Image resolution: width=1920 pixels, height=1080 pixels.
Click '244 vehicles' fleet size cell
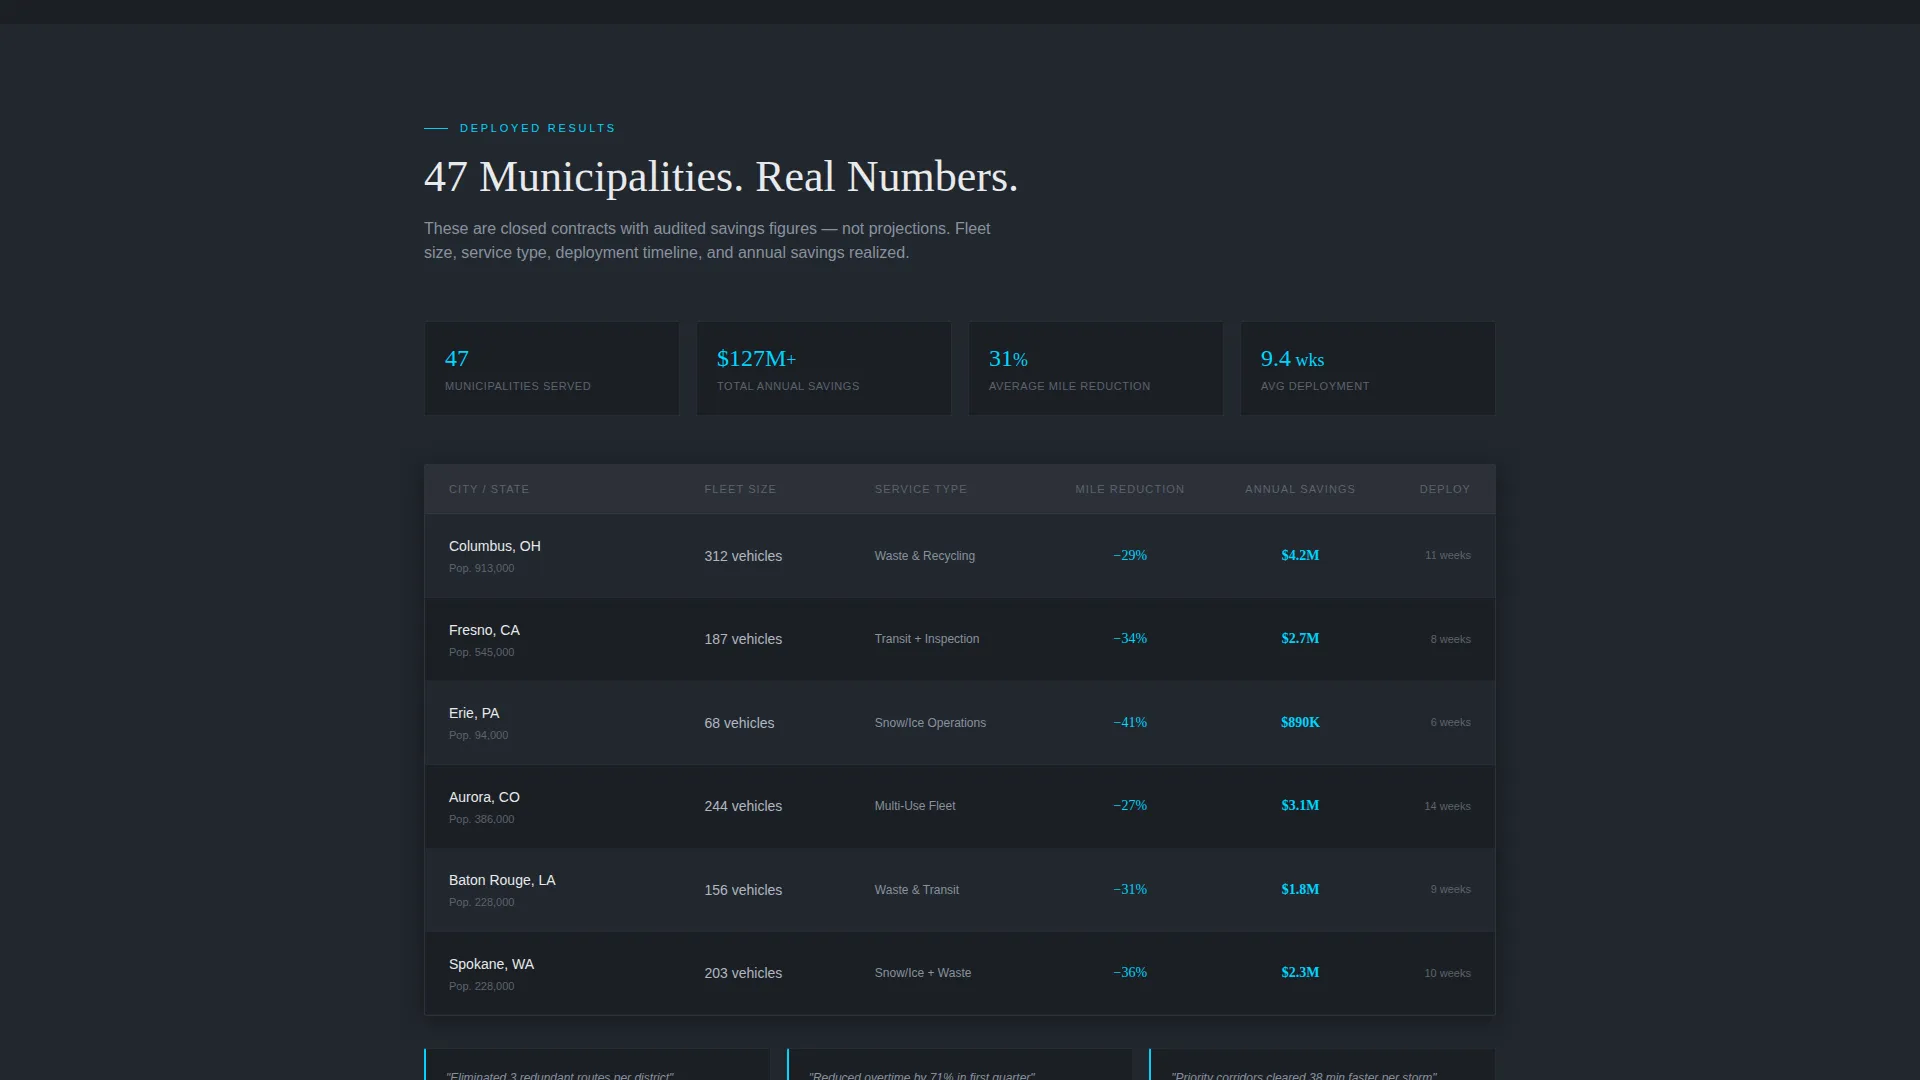pos(743,806)
